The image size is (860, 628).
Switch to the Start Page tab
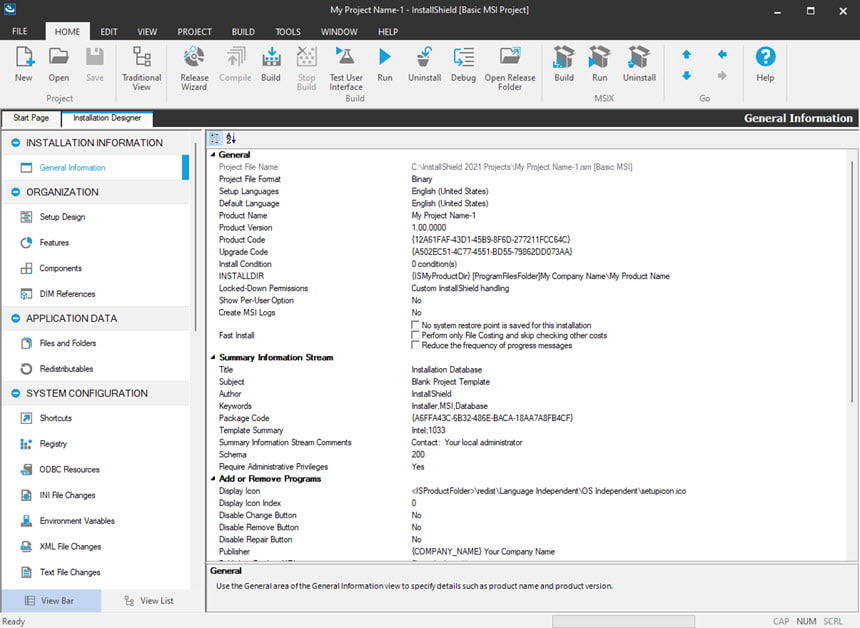[31, 118]
